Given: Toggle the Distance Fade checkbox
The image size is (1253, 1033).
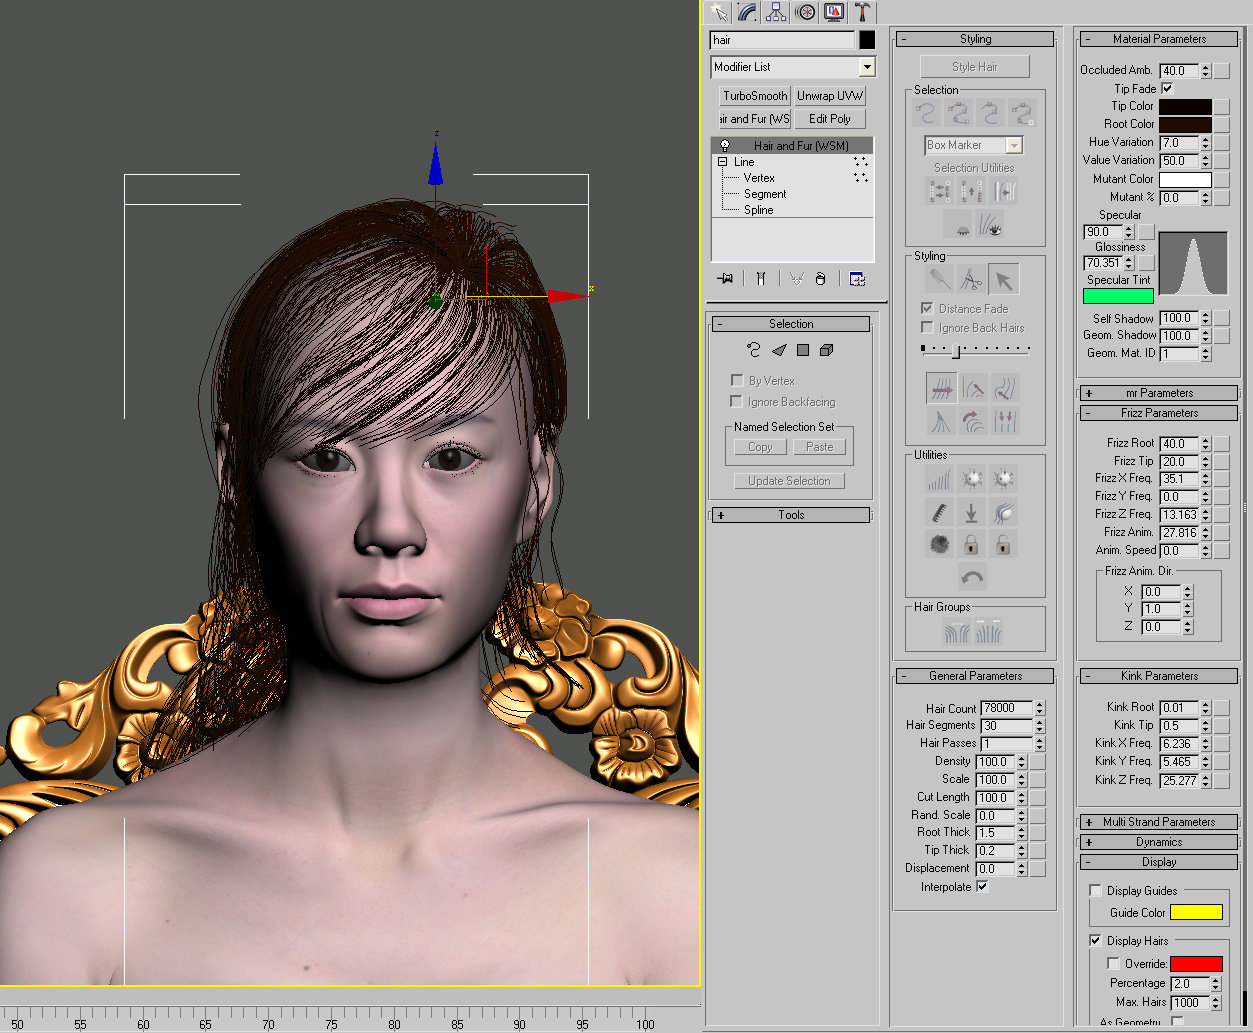Looking at the screenshot, I should click(927, 308).
